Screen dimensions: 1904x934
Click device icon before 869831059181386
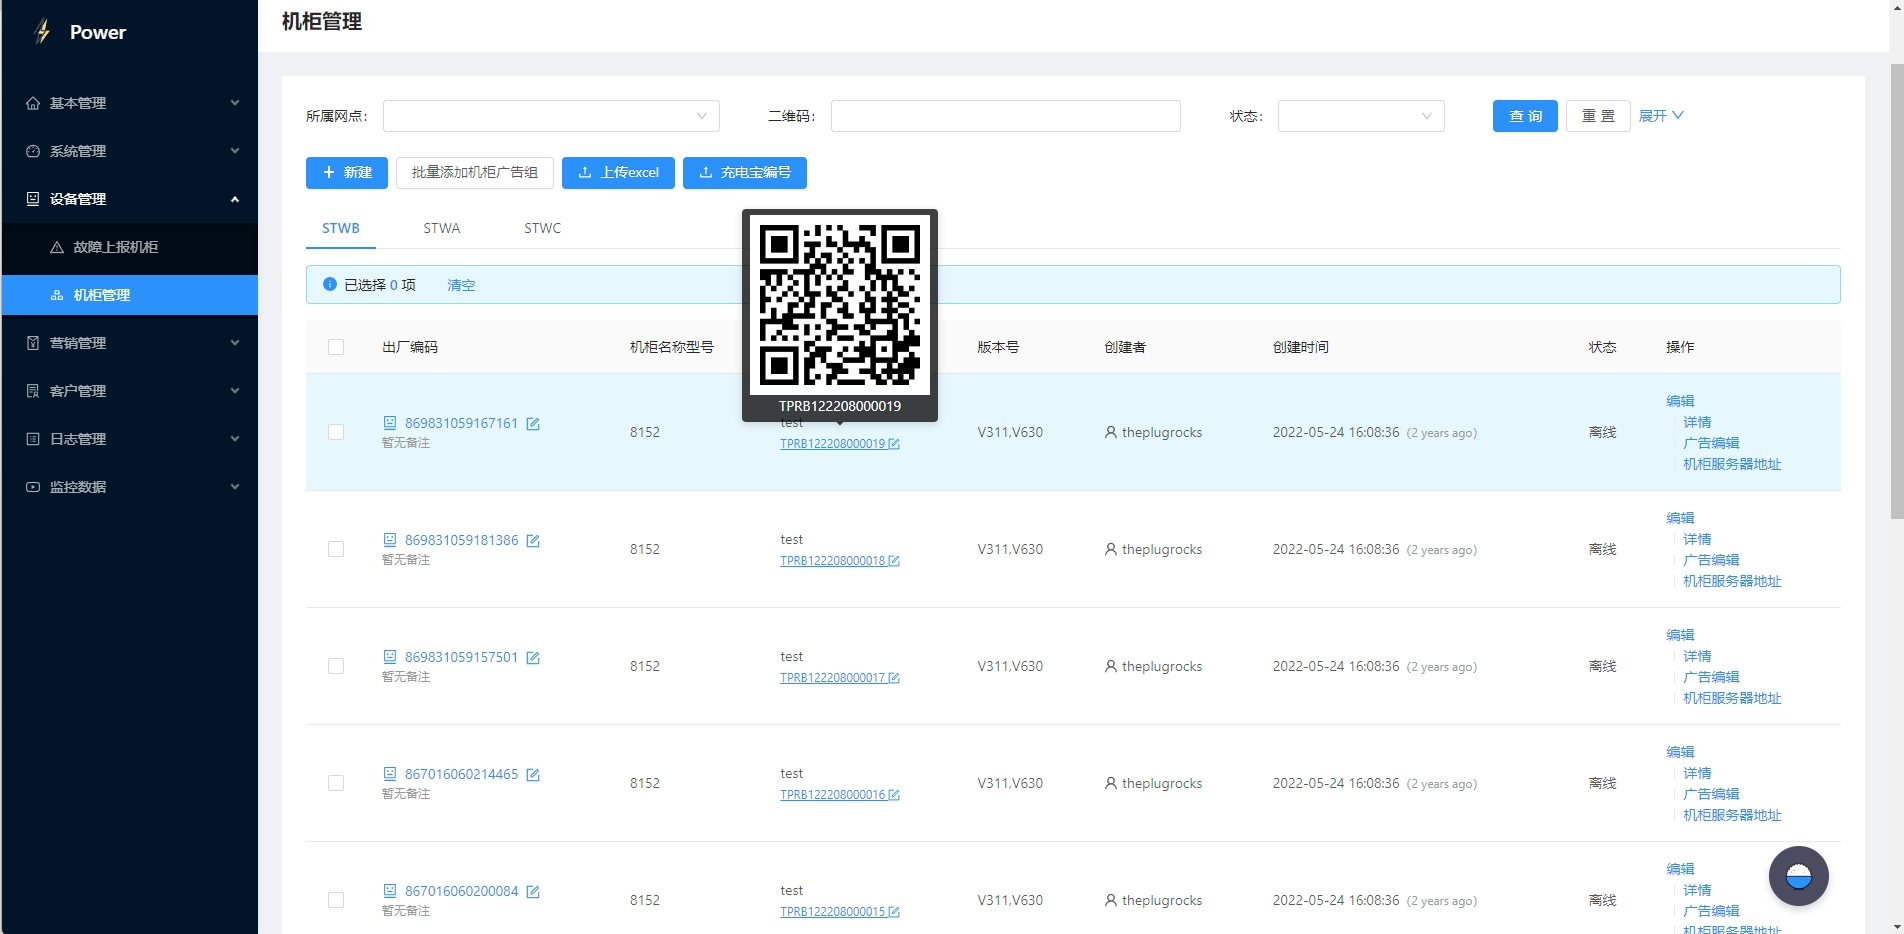coord(390,540)
